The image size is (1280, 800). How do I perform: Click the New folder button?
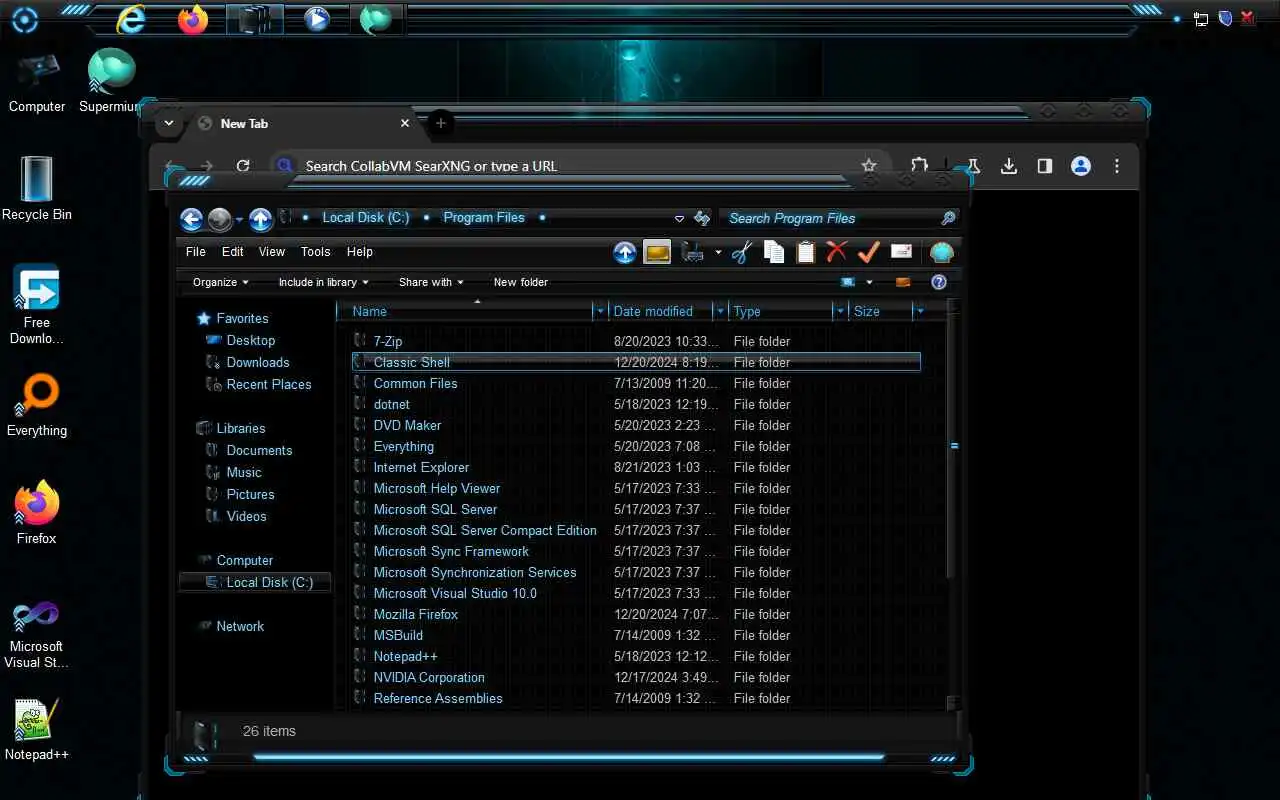(x=521, y=282)
